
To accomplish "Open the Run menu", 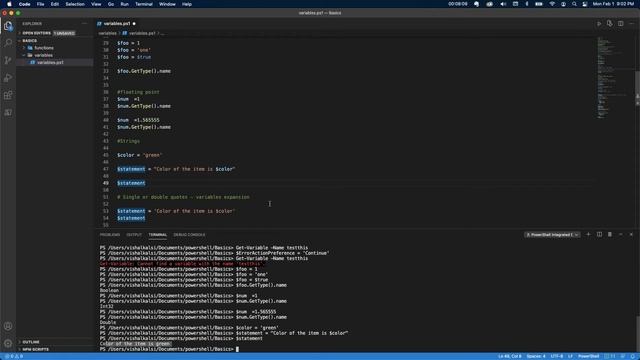I will tap(124, 4).
